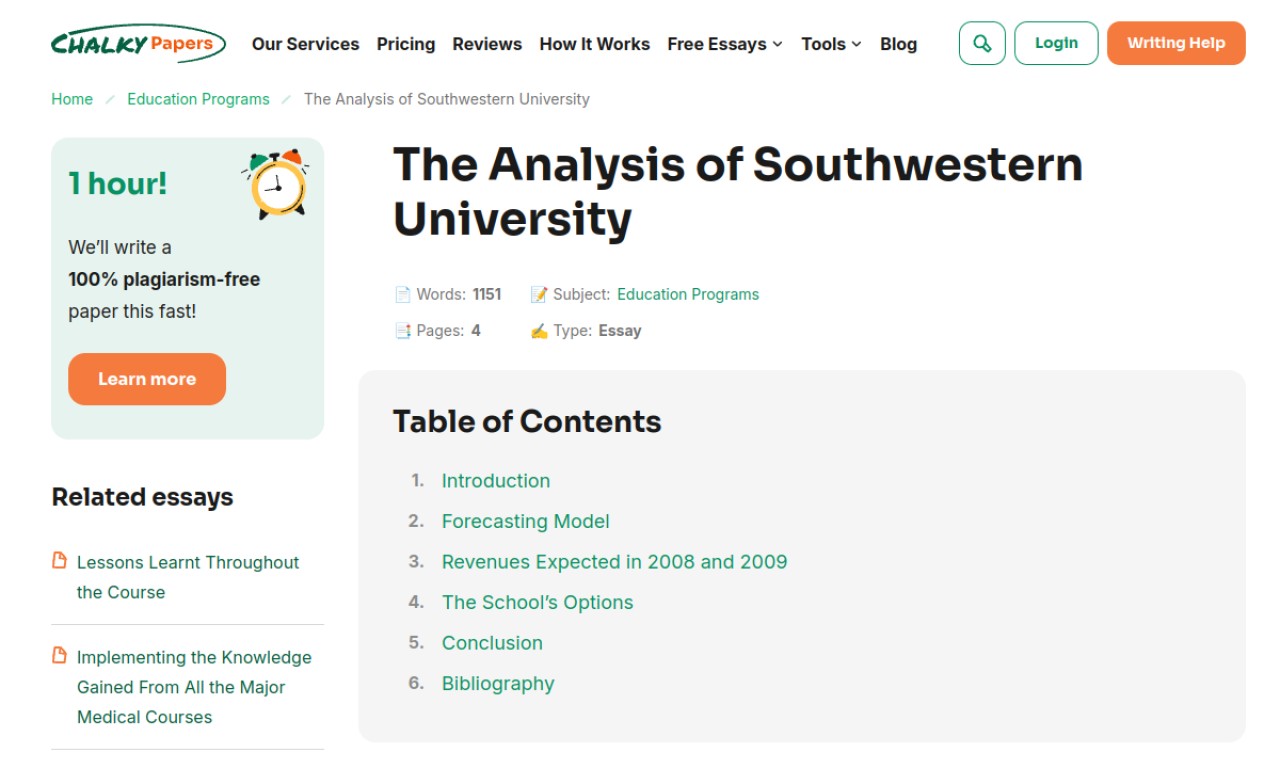
Task: Go to Home breadcrumb link
Action: click(x=72, y=99)
